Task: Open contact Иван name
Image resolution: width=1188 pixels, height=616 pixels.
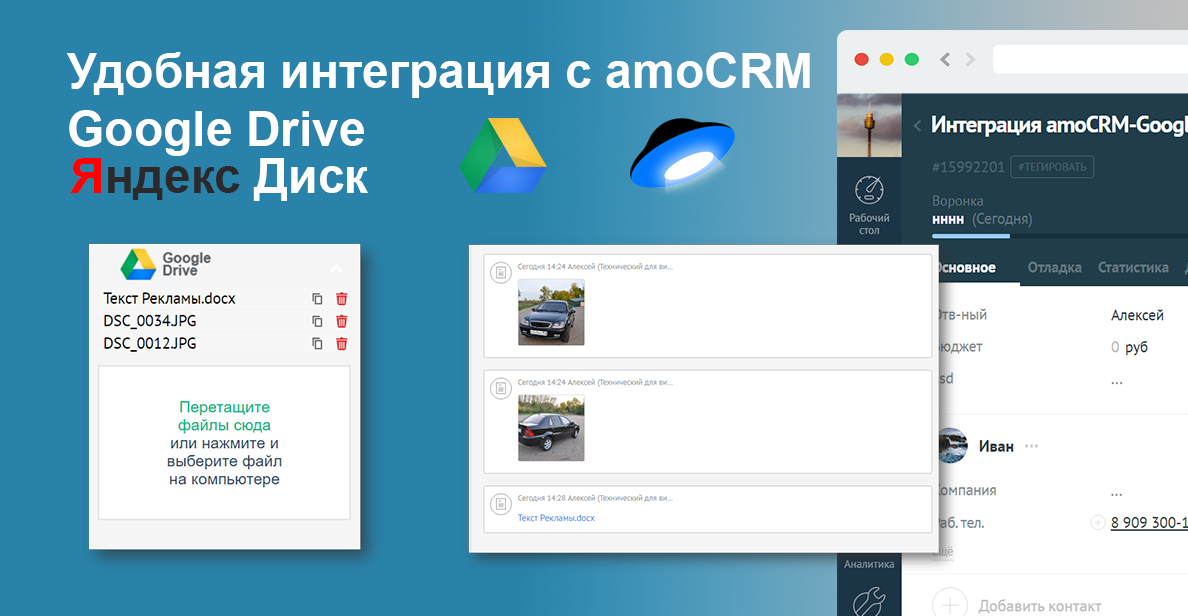Action: tap(996, 446)
